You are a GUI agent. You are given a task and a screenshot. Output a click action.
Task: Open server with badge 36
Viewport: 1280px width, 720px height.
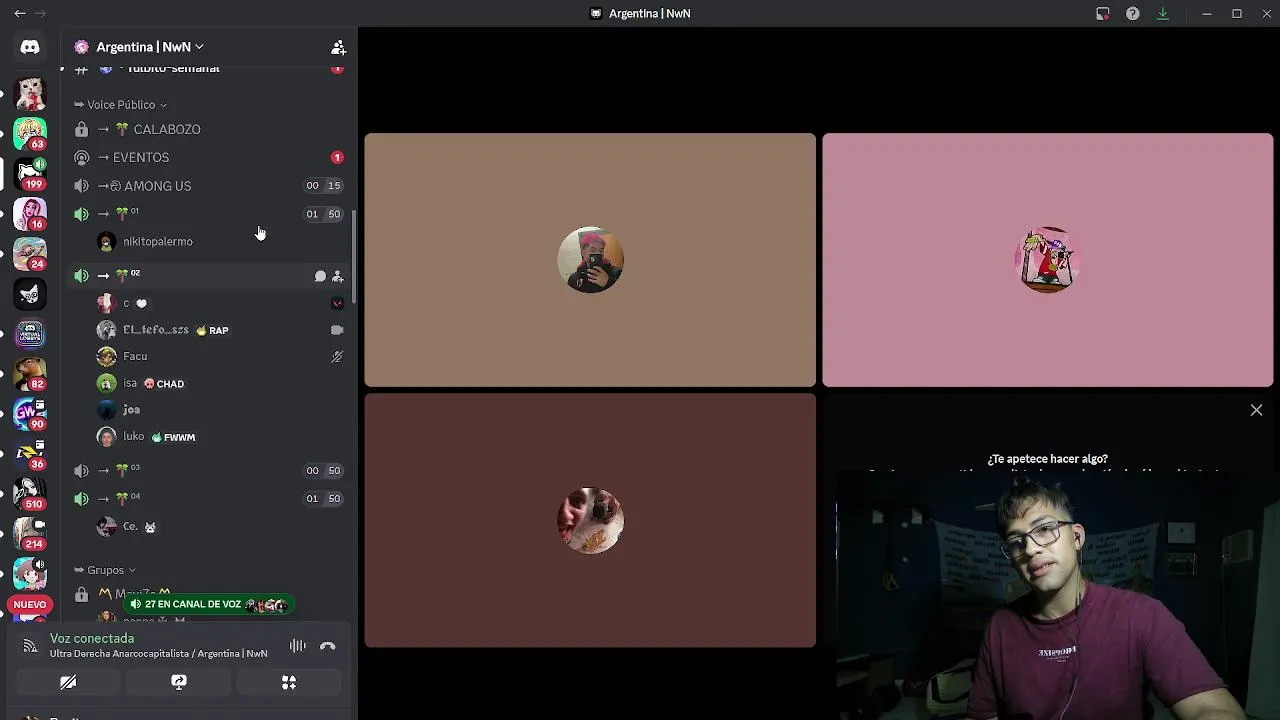click(30, 454)
